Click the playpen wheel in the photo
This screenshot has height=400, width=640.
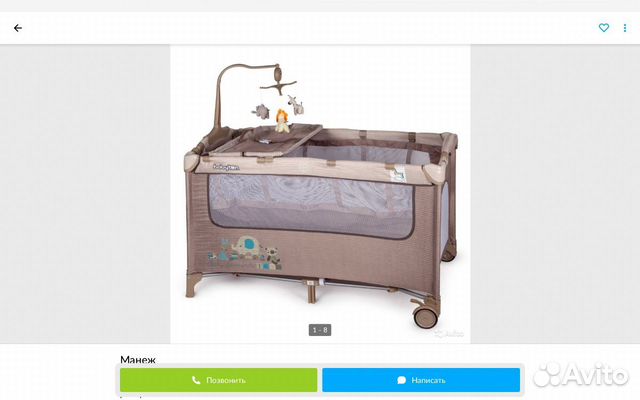tap(425, 316)
